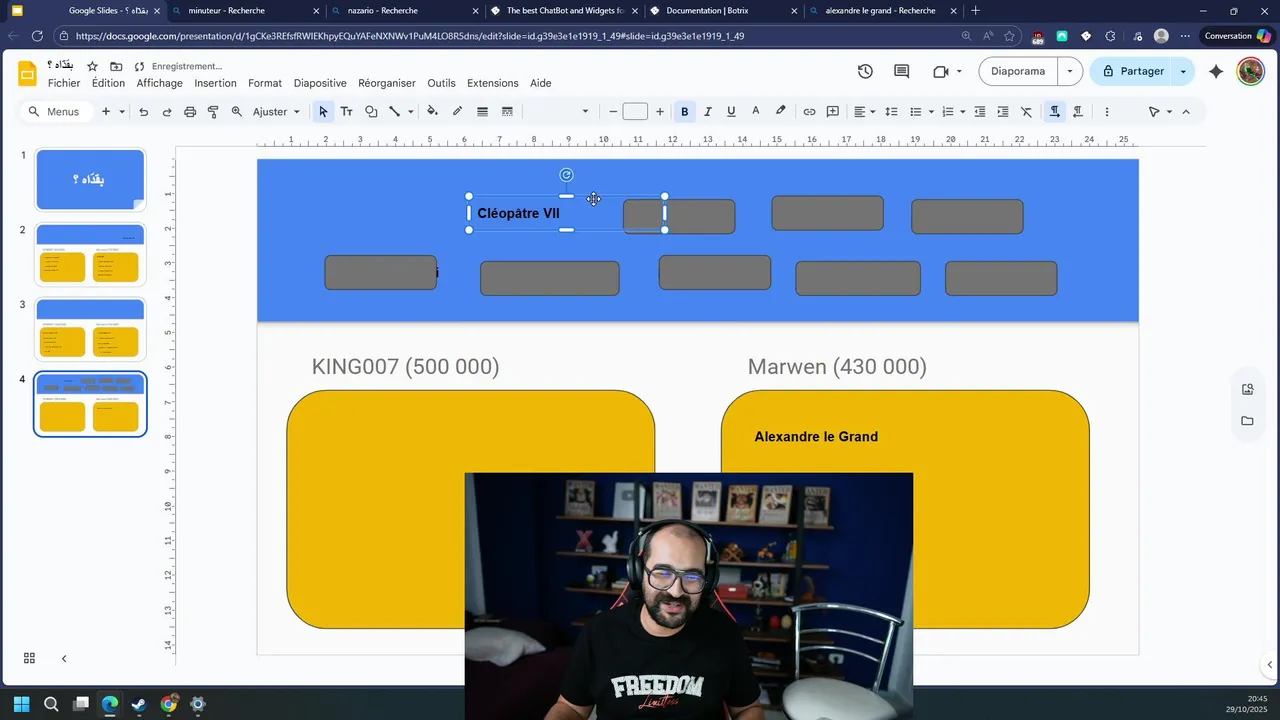Viewport: 1280px width, 720px height.
Task: Open the Partager dropdown arrow
Action: pos(1183,71)
